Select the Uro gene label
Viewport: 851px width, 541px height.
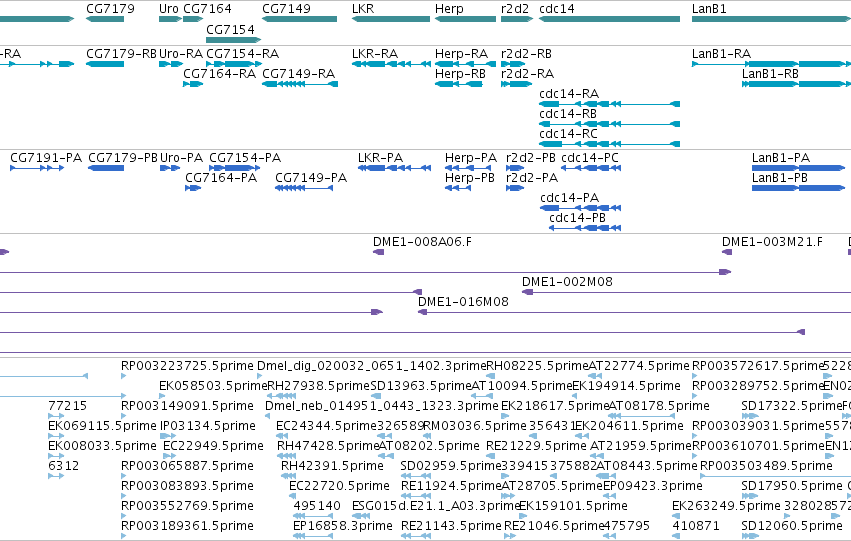coord(169,9)
